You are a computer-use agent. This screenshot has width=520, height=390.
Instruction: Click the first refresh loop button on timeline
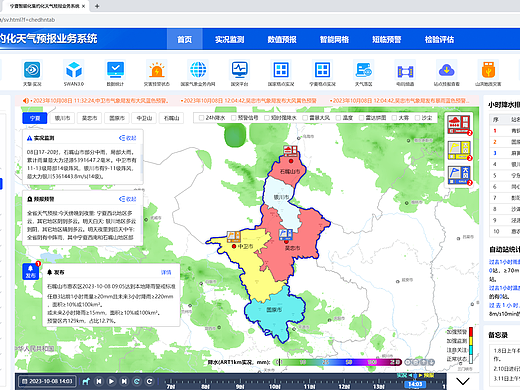(x=137, y=381)
